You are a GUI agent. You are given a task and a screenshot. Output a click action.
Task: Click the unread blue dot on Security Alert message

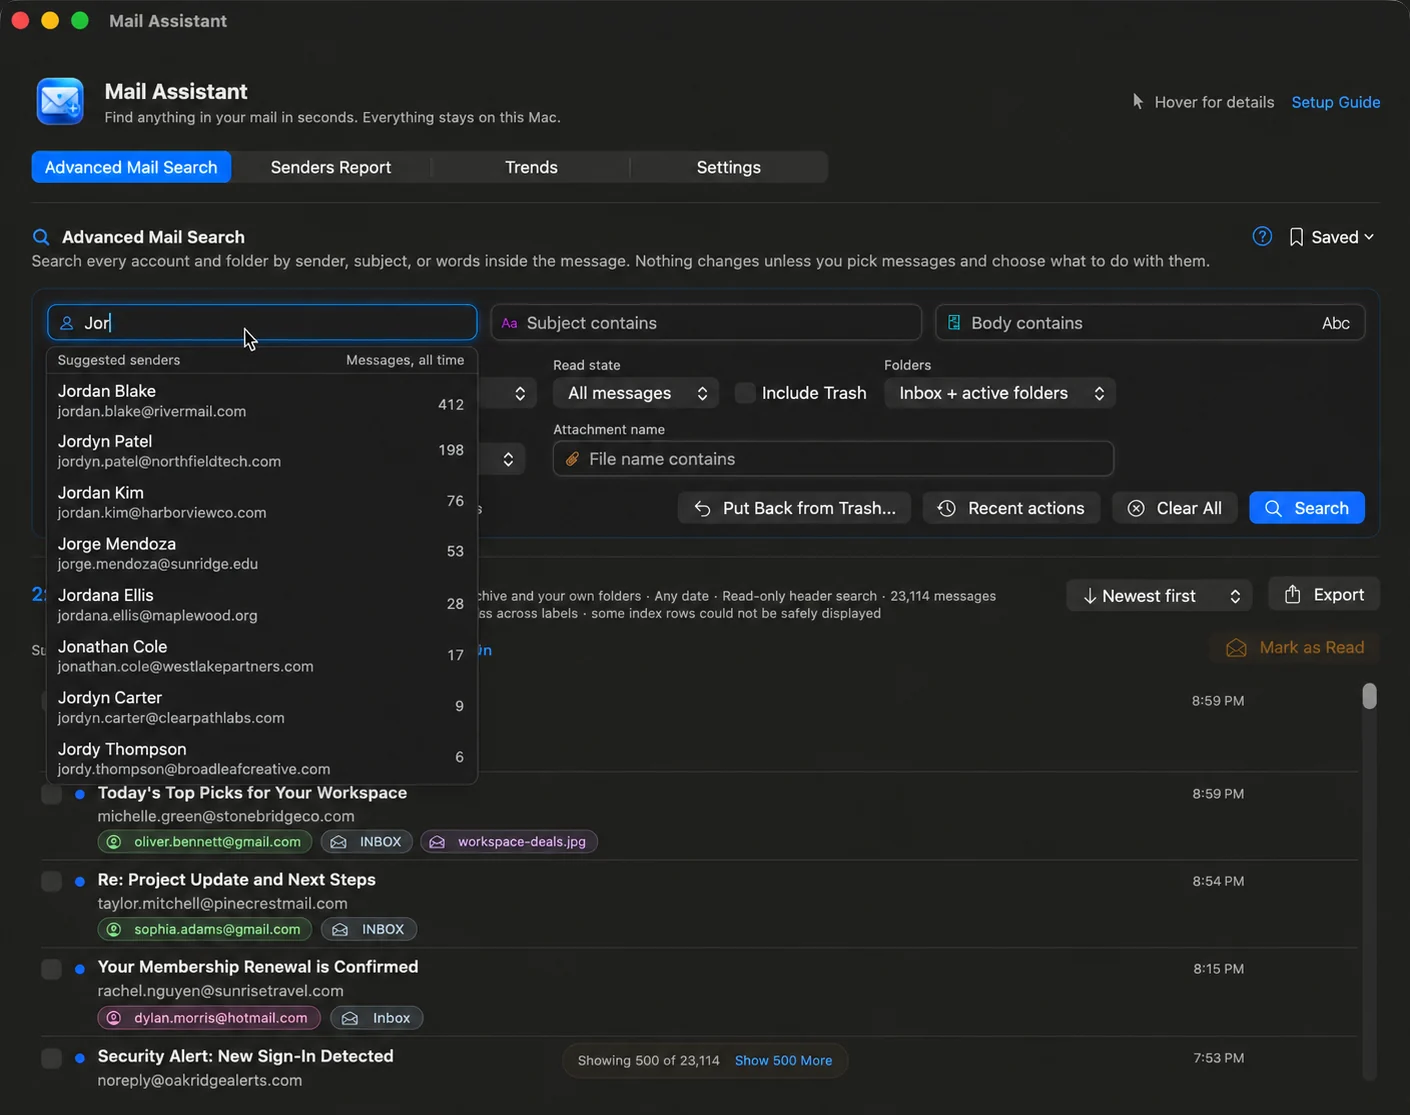80,1057
